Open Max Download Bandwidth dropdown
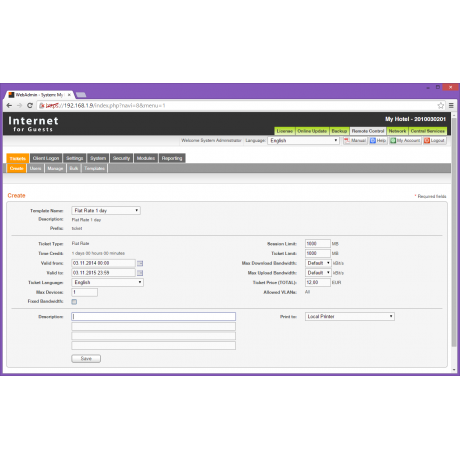460x460 pixels. pos(318,263)
